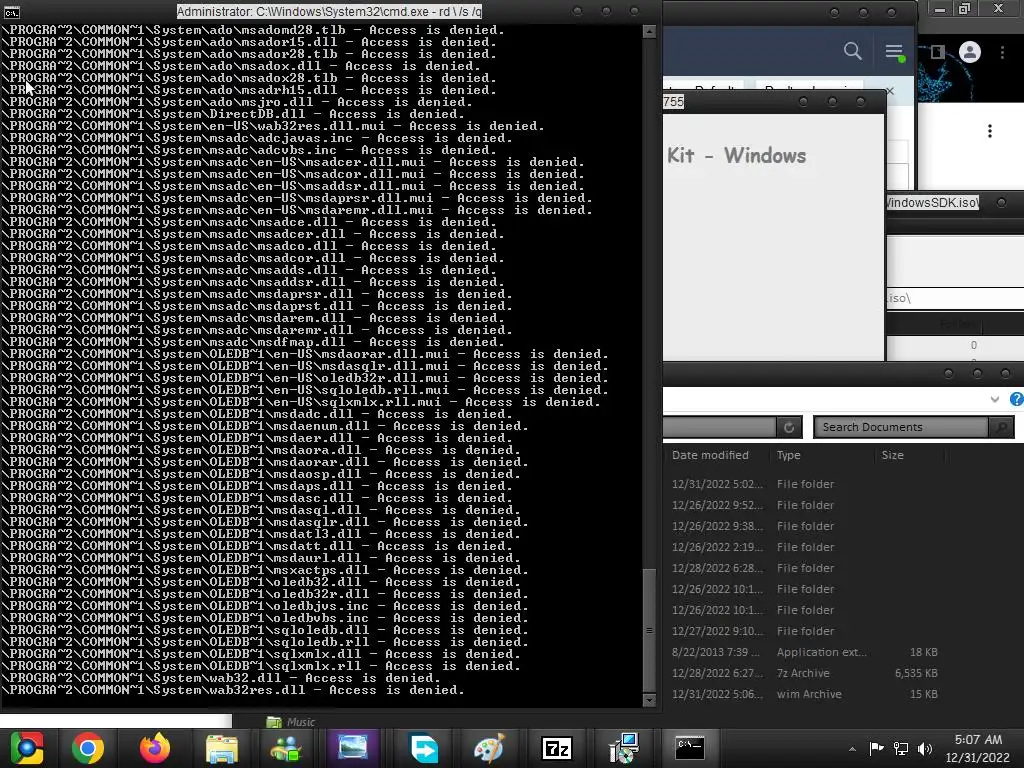Image resolution: width=1024 pixels, height=768 pixels.
Task: Click the Kit - Windows heading text
Action: point(737,155)
